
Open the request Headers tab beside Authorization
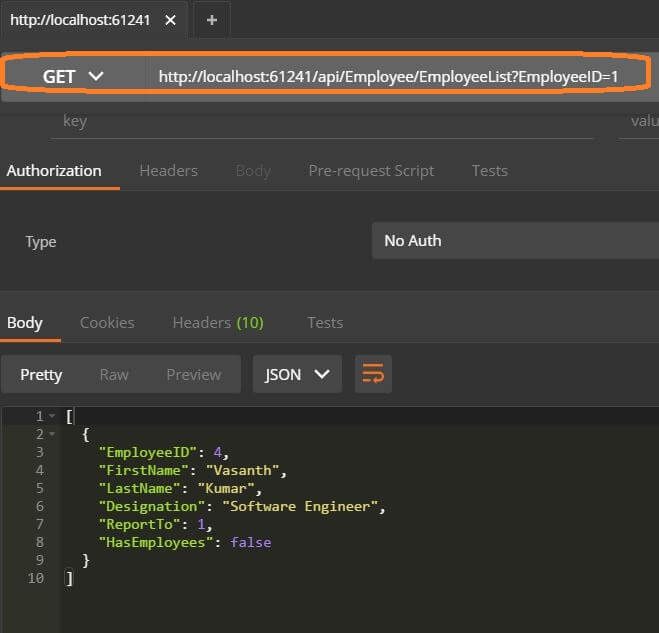coord(168,171)
